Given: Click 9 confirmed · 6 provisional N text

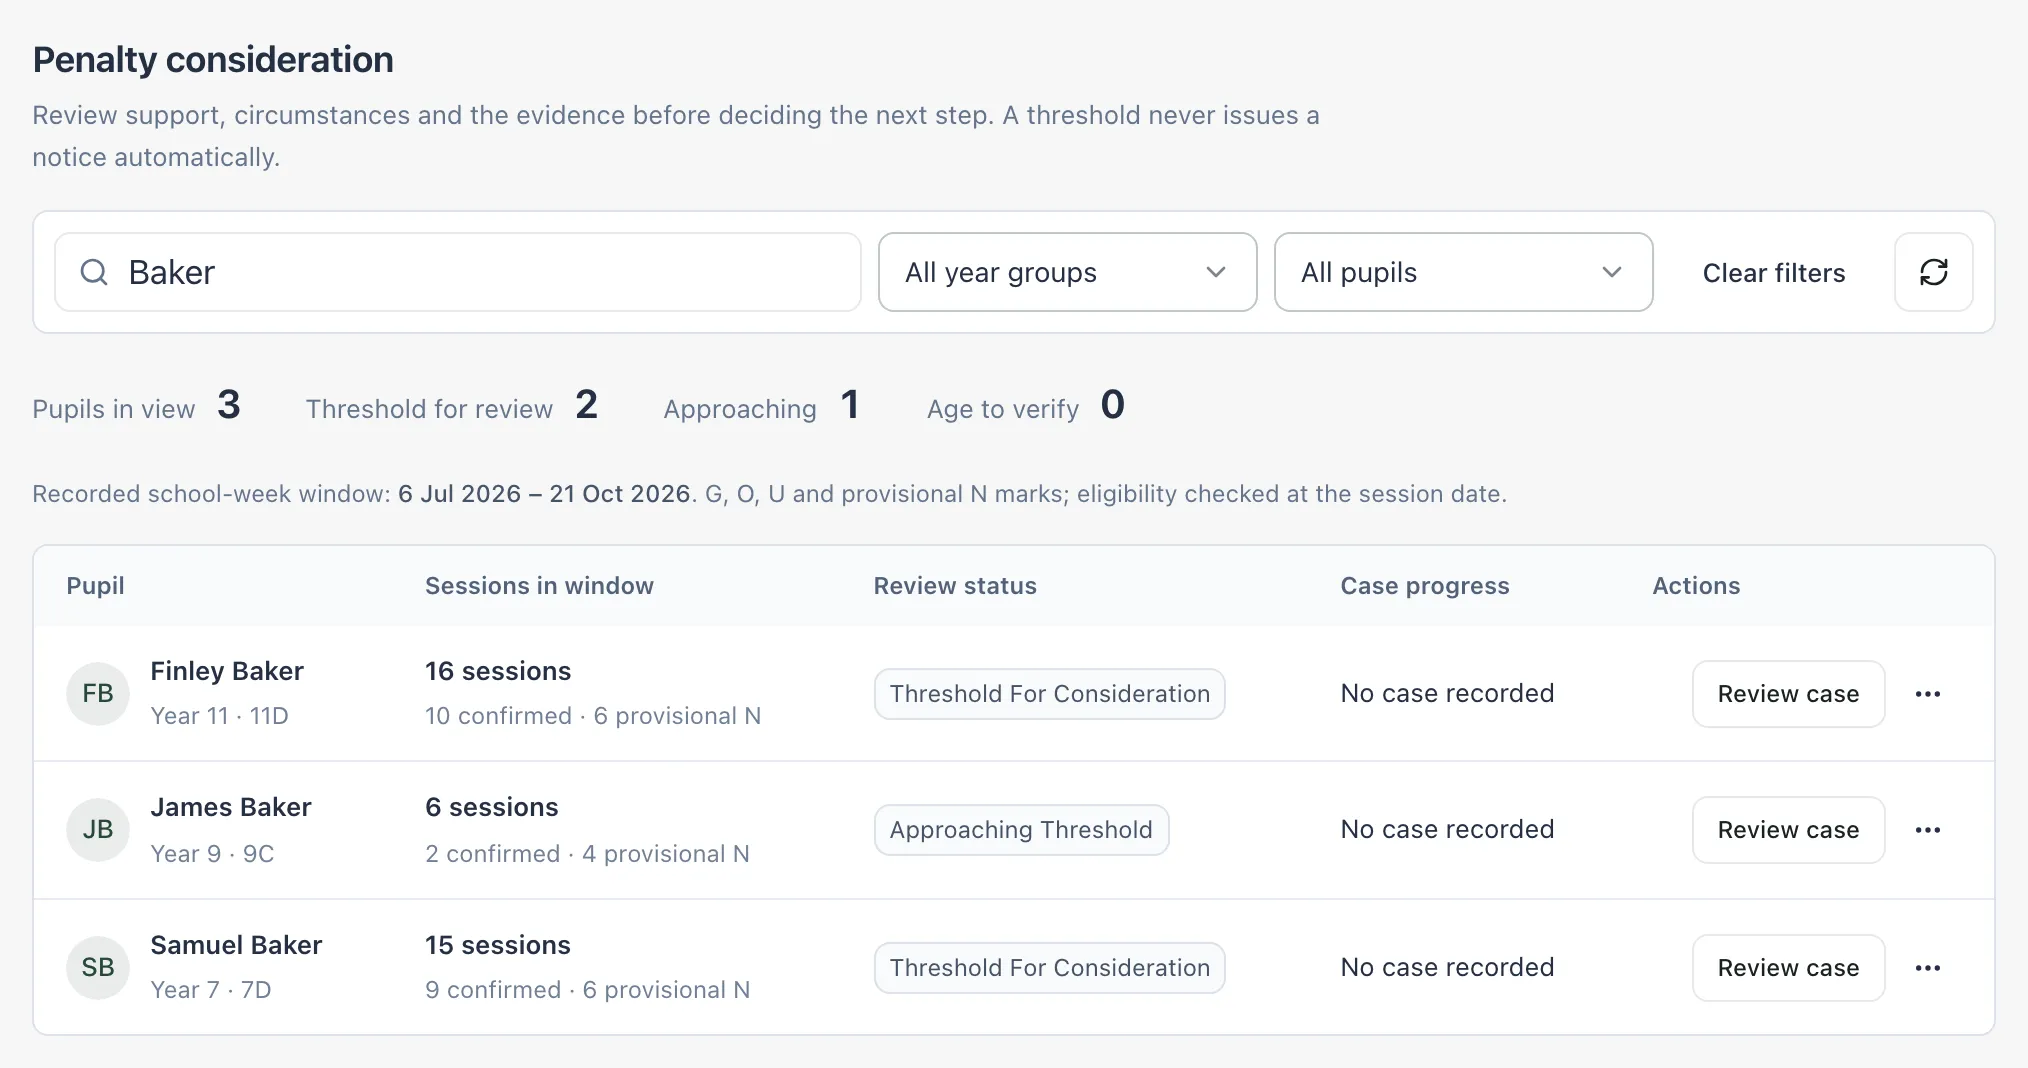Looking at the screenshot, I should (587, 990).
